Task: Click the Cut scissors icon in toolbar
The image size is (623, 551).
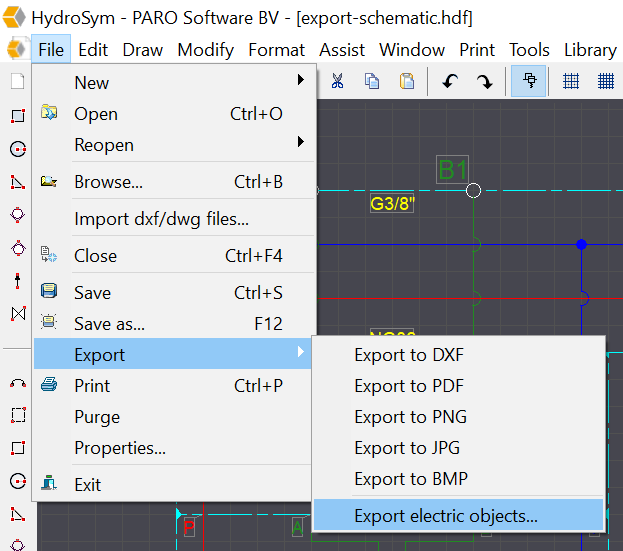Action: click(x=337, y=81)
